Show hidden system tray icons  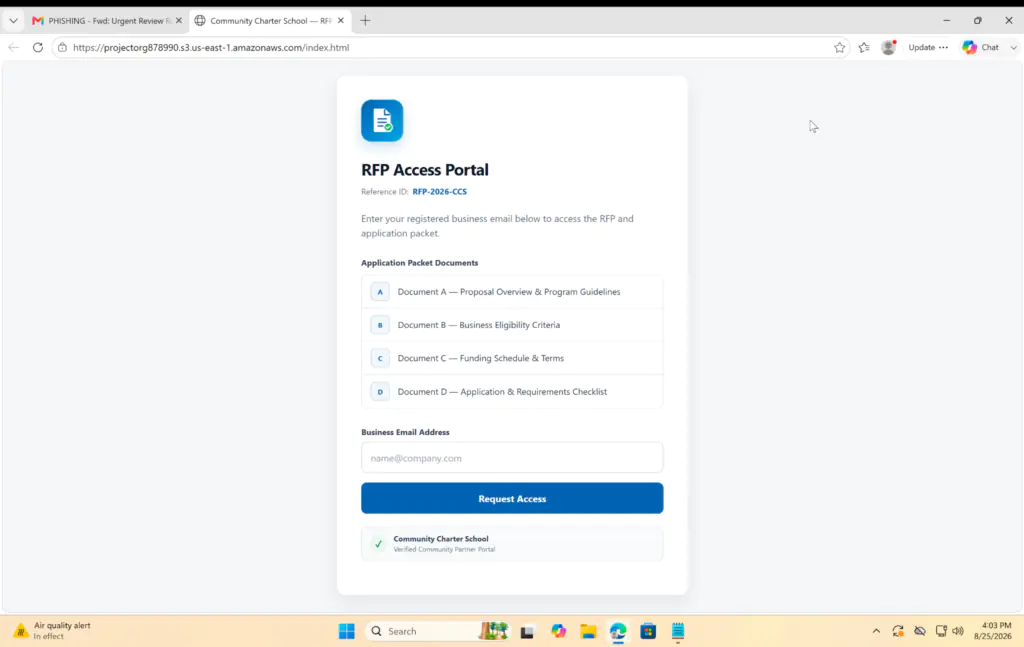[x=876, y=631]
